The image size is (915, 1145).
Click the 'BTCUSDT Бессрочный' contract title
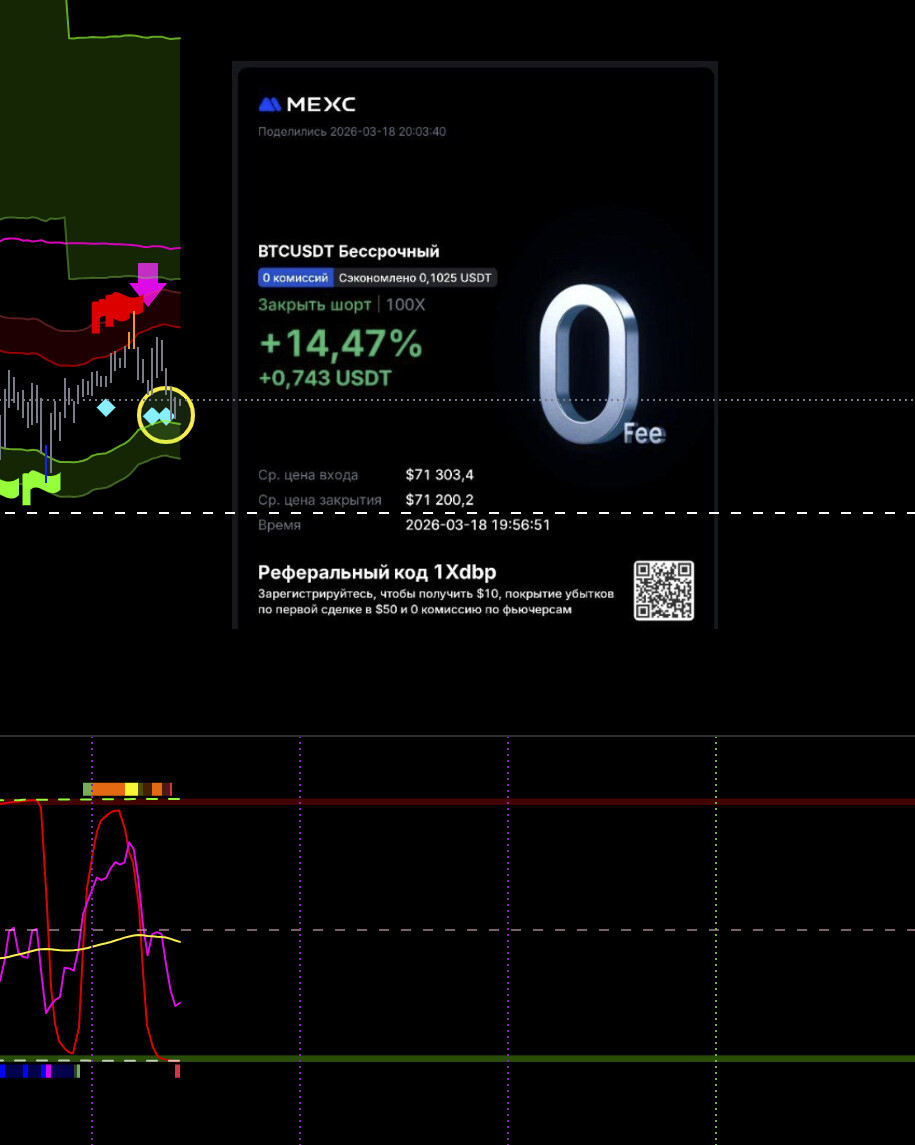point(348,251)
